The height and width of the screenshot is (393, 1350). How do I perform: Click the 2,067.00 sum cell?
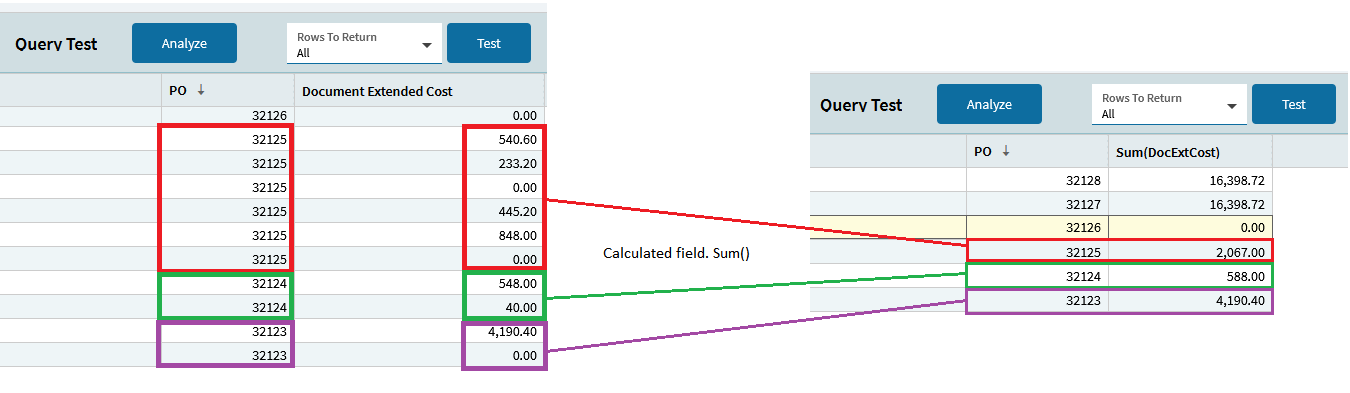1190,252
